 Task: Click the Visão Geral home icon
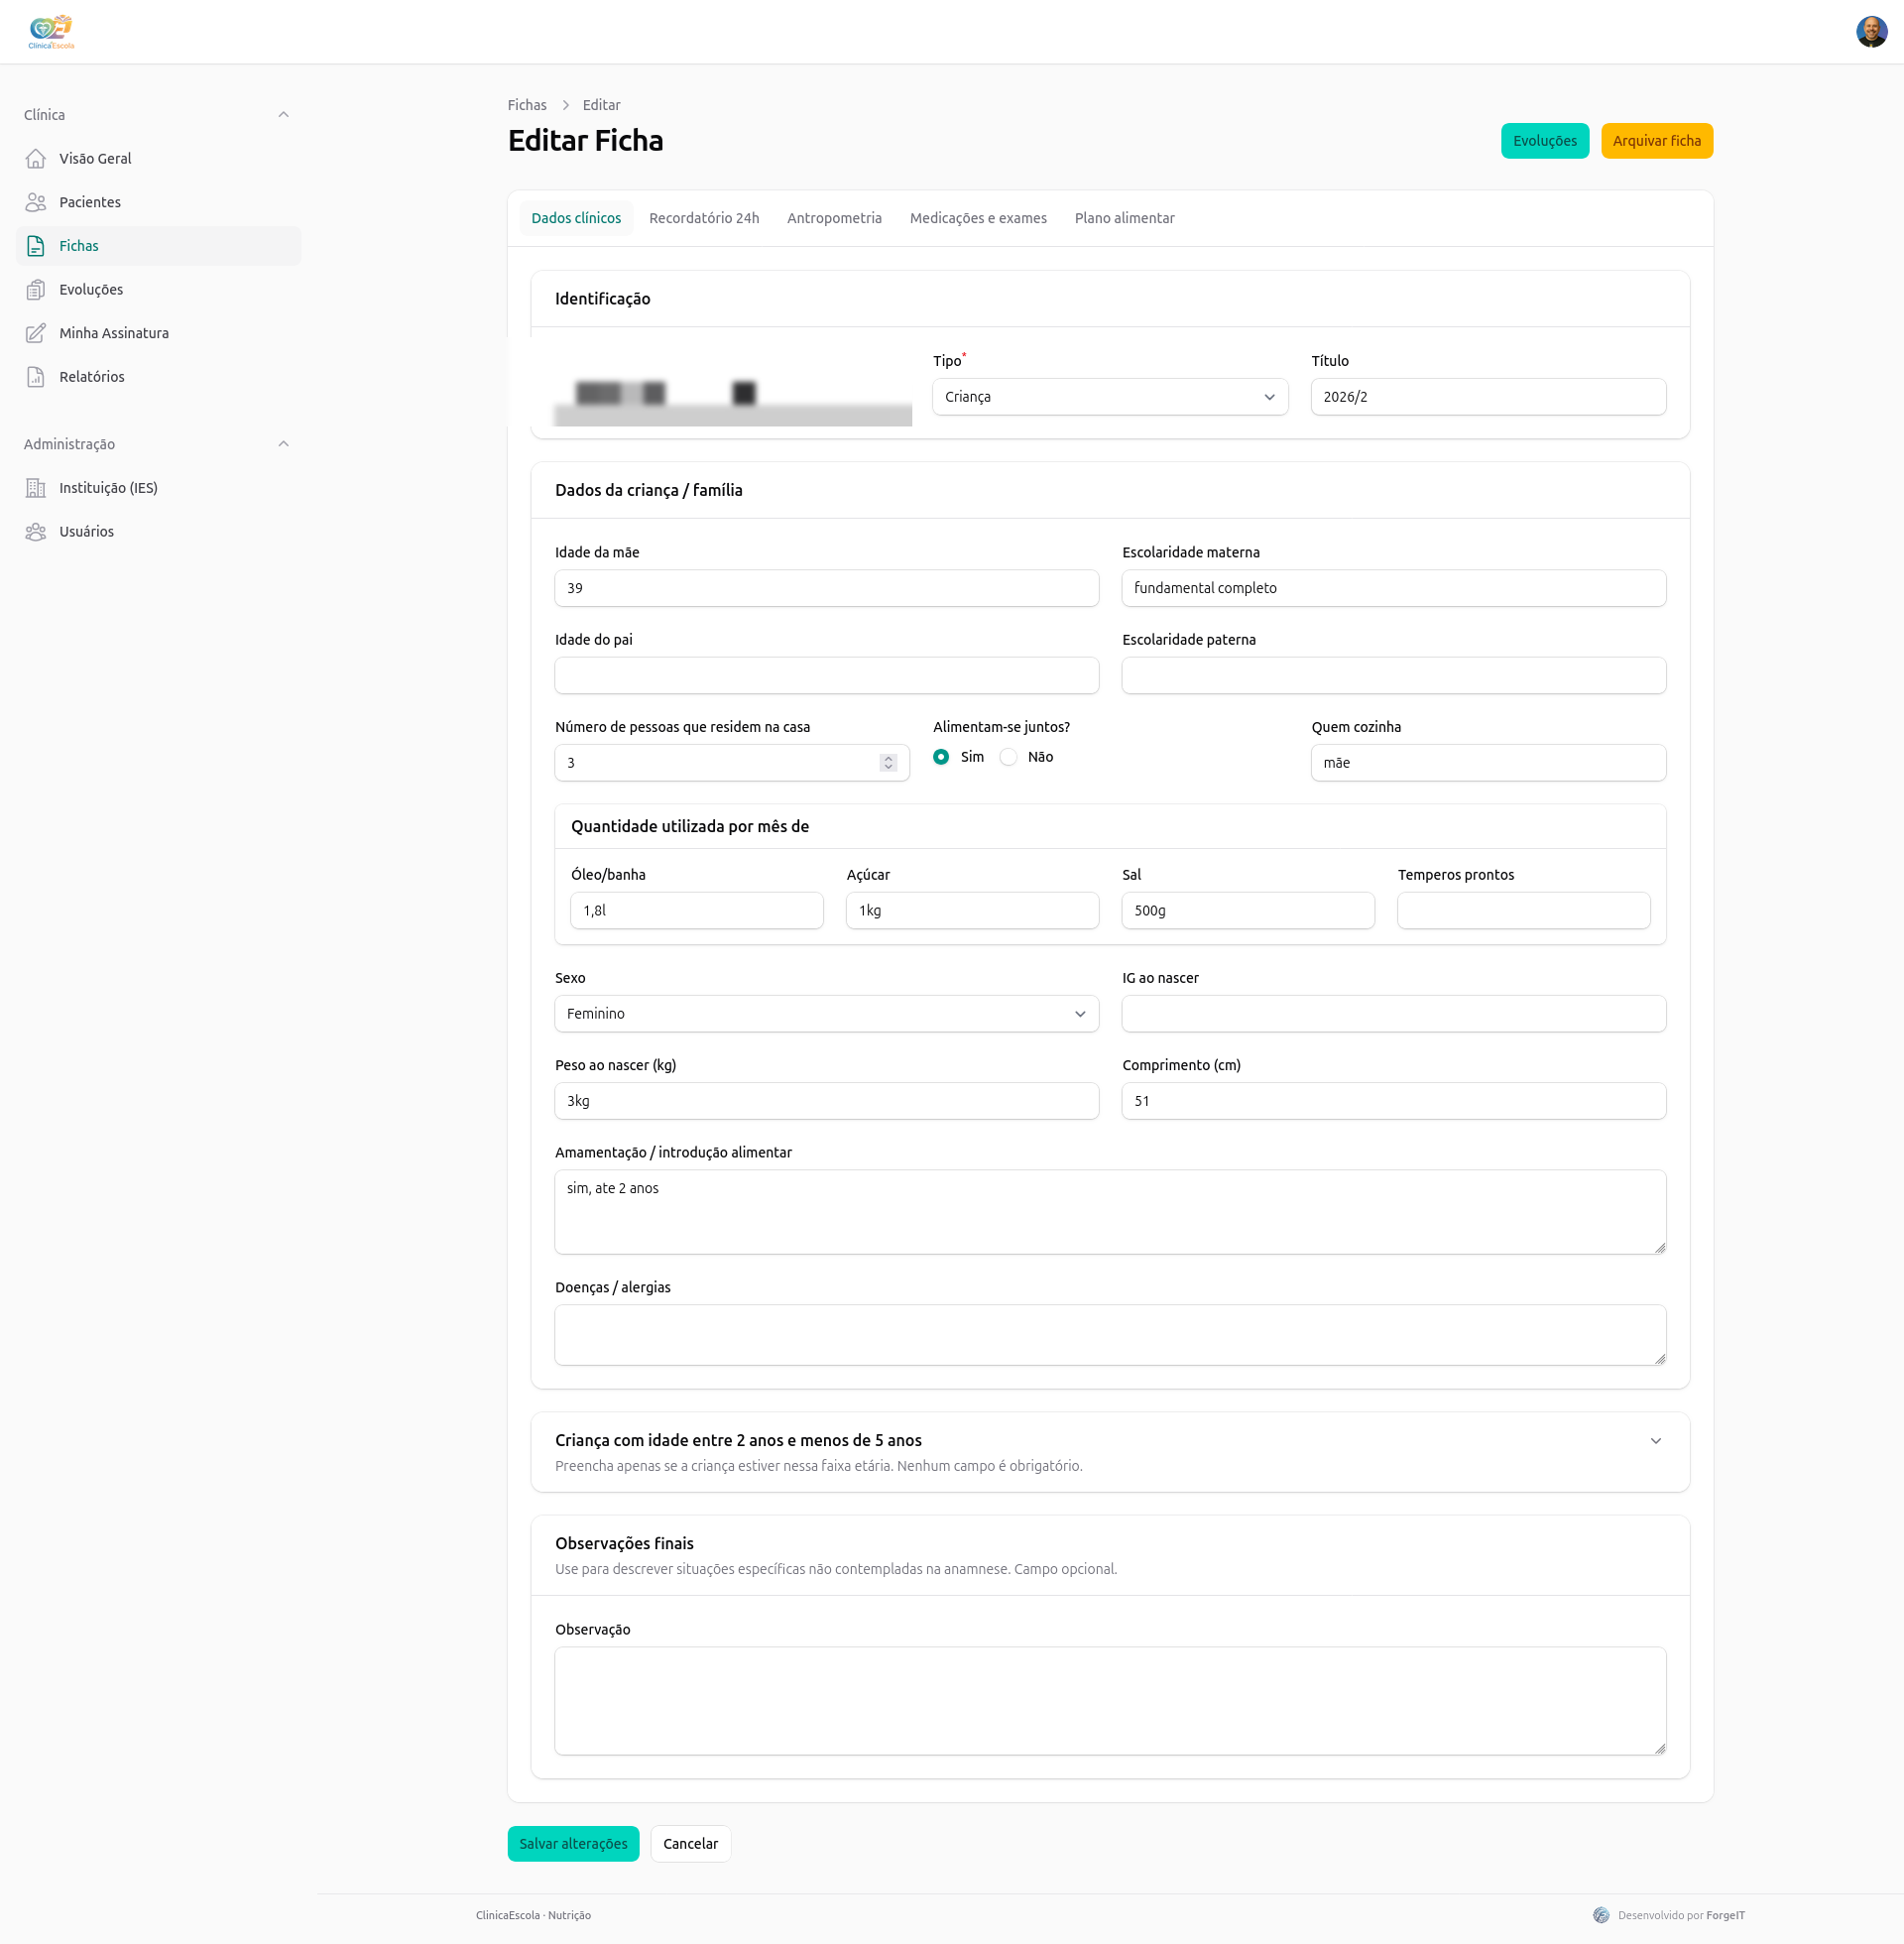[x=36, y=158]
